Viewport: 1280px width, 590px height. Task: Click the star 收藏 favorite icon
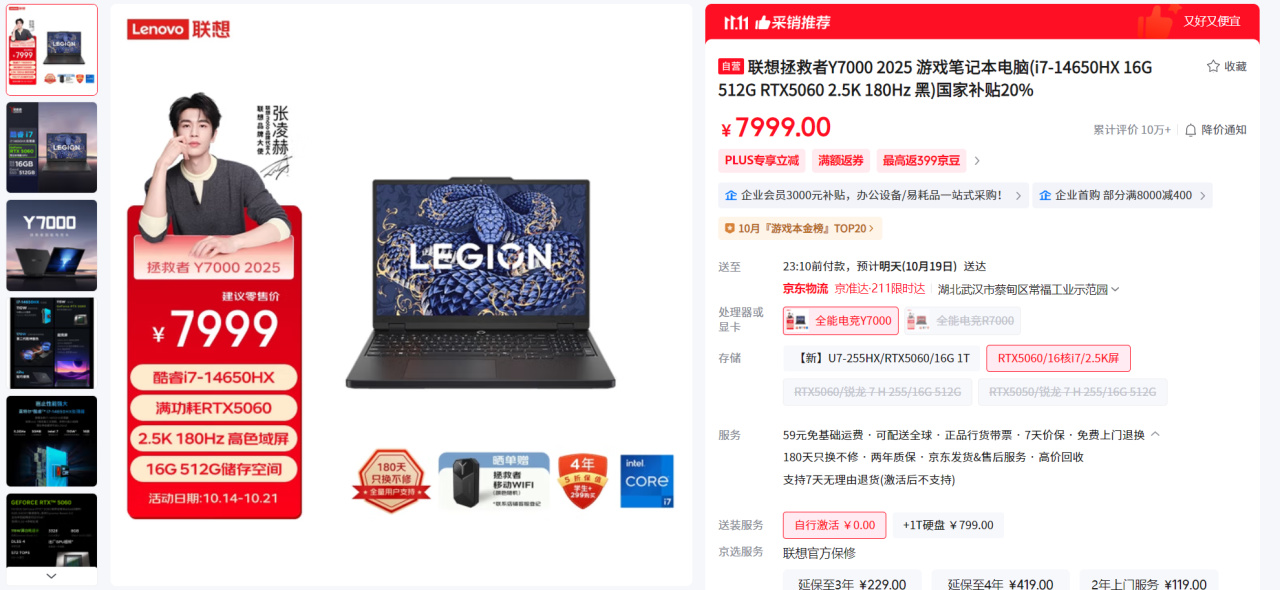click(x=1213, y=66)
